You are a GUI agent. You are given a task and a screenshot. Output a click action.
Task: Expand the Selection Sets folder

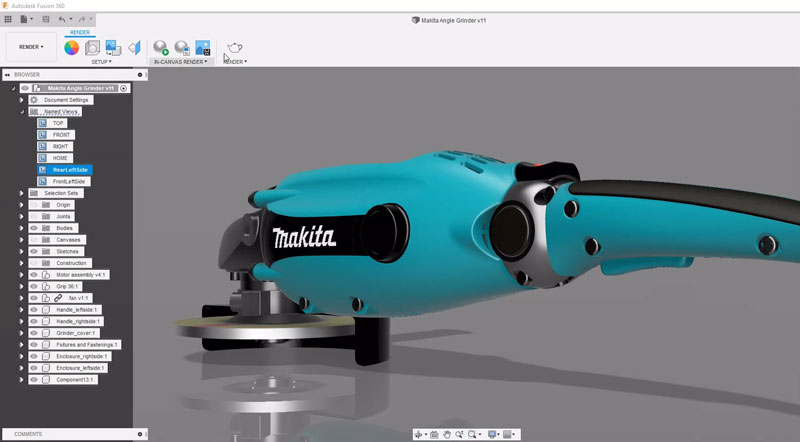pyautogui.click(x=21, y=193)
